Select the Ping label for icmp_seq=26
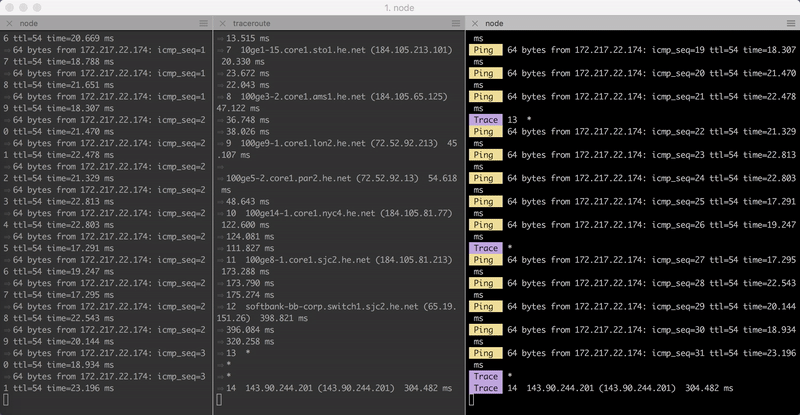The image size is (800, 415). tap(486, 225)
